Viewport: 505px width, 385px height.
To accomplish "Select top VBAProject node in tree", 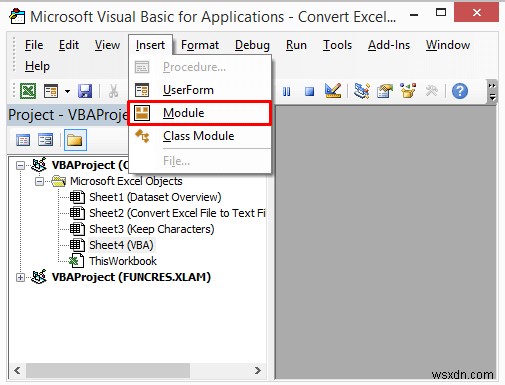I will tap(90, 165).
